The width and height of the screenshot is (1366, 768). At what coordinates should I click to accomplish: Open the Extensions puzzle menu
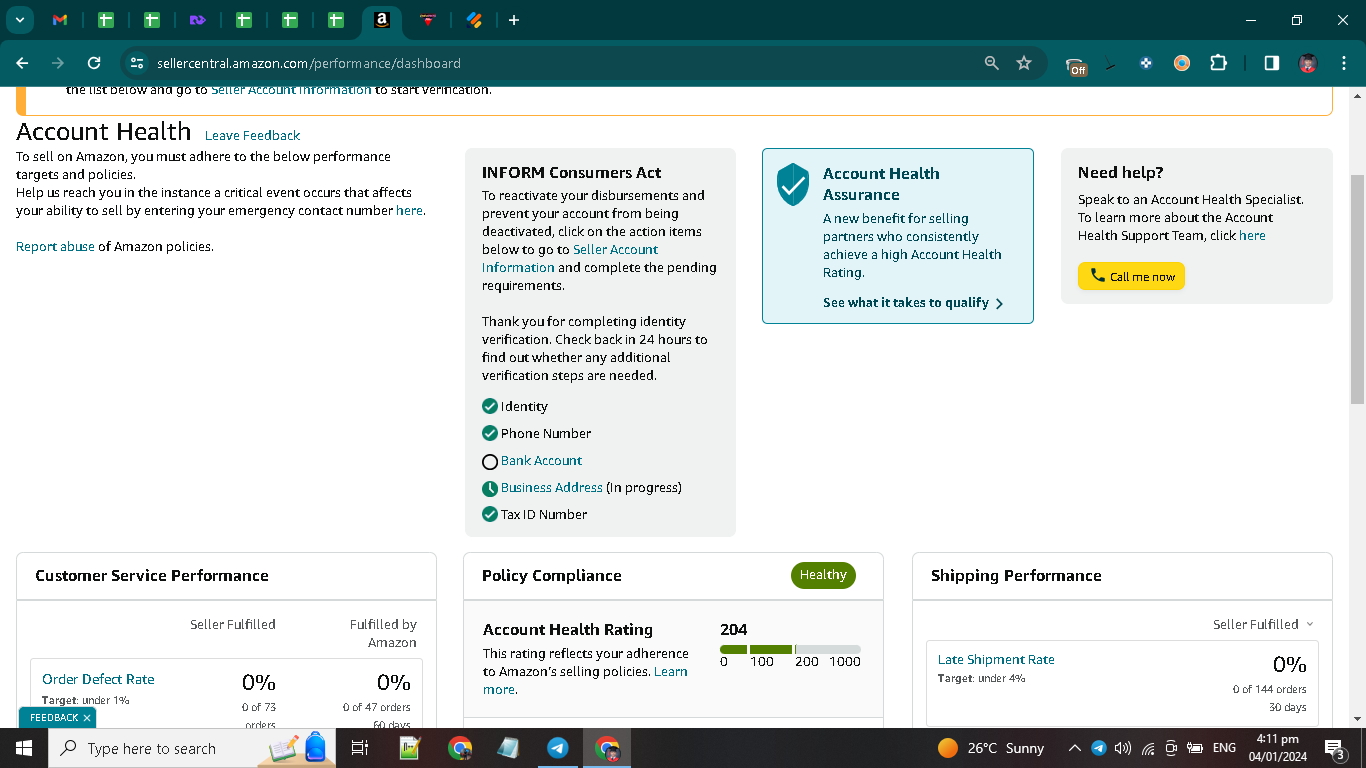pyautogui.click(x=1218, y=63)
